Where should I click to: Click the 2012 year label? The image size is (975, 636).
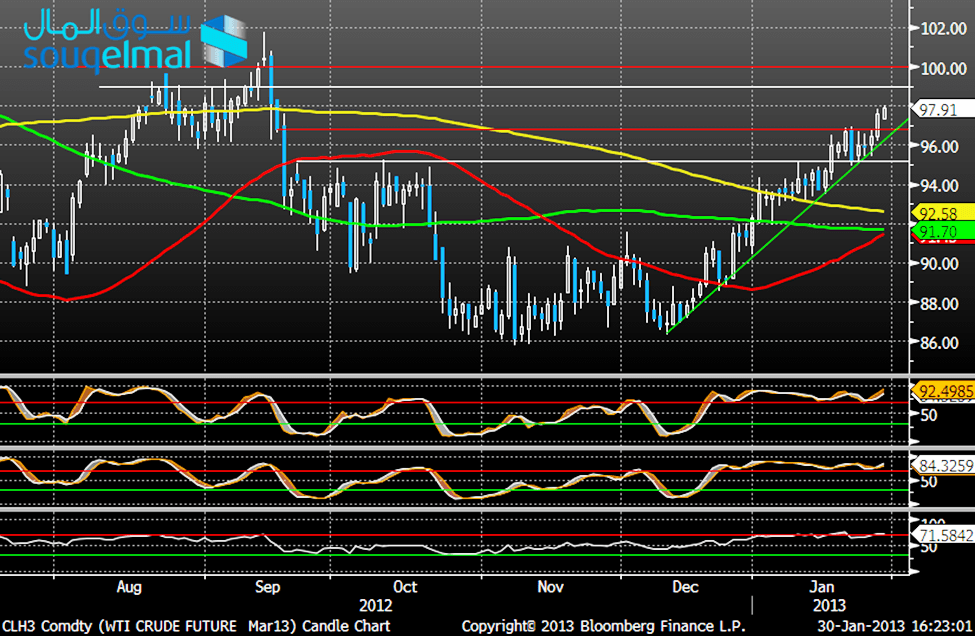tap(376, 606)
